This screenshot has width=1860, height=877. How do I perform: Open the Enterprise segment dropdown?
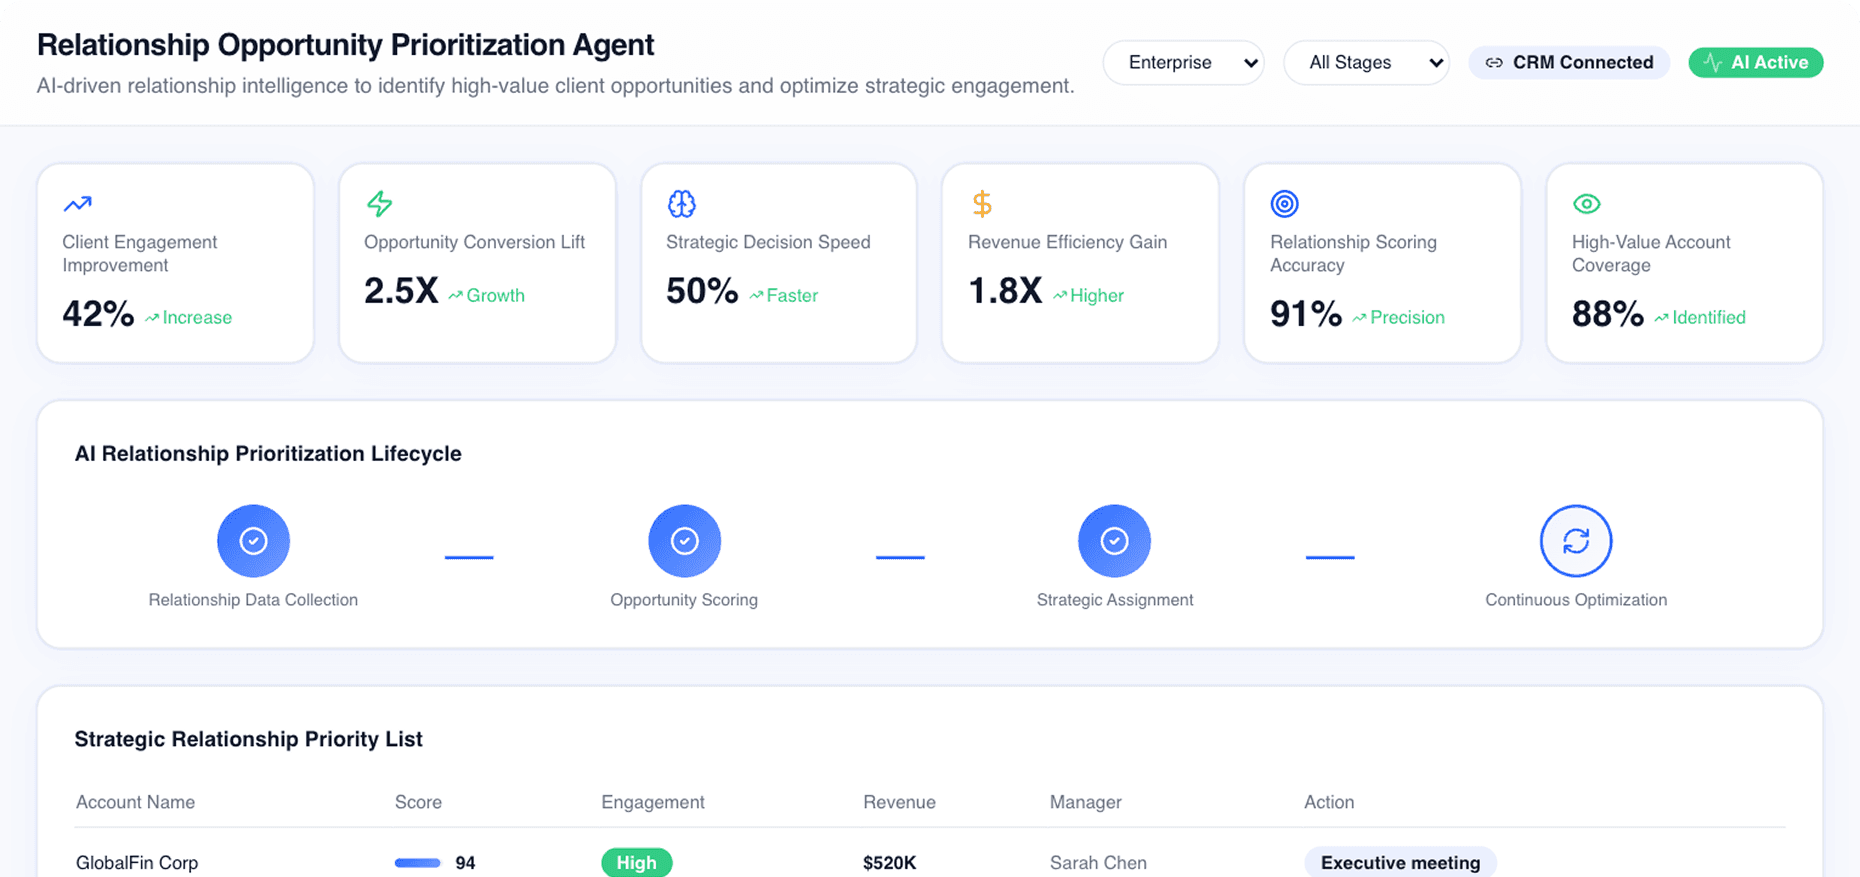tap(1184, 62)
